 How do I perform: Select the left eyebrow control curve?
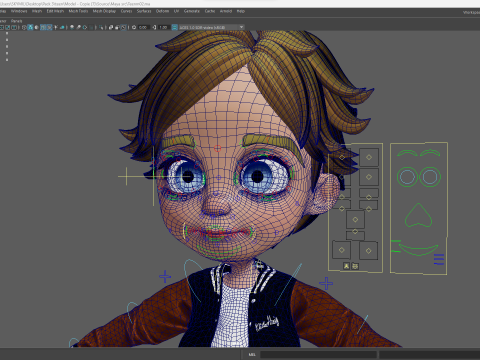pyautogui.click(x=407, y=153)
